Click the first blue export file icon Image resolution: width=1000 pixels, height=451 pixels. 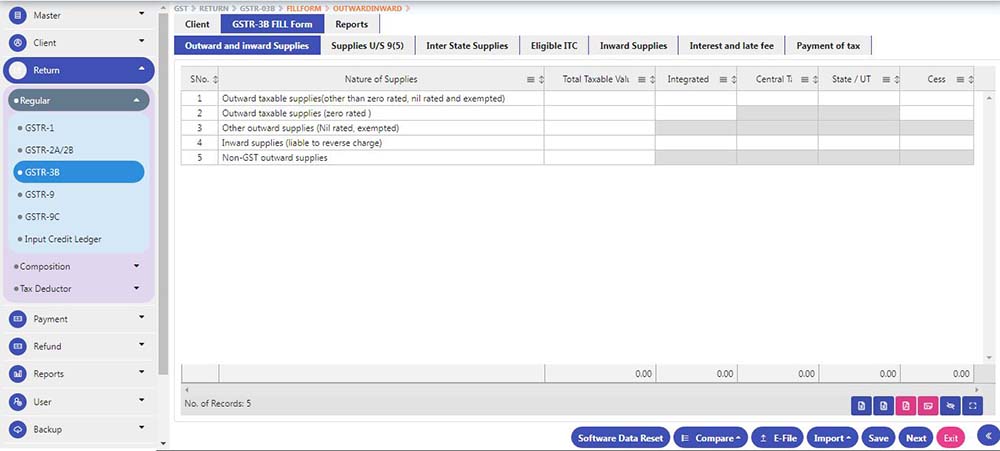pos(860,405)
